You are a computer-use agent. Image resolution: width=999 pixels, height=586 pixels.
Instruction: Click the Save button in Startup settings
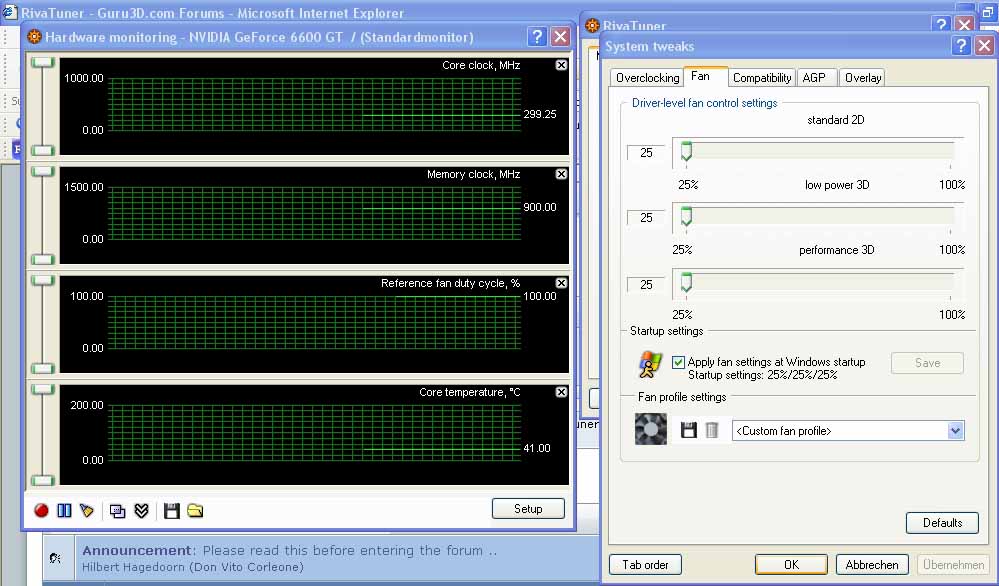[x=927, y=362]
